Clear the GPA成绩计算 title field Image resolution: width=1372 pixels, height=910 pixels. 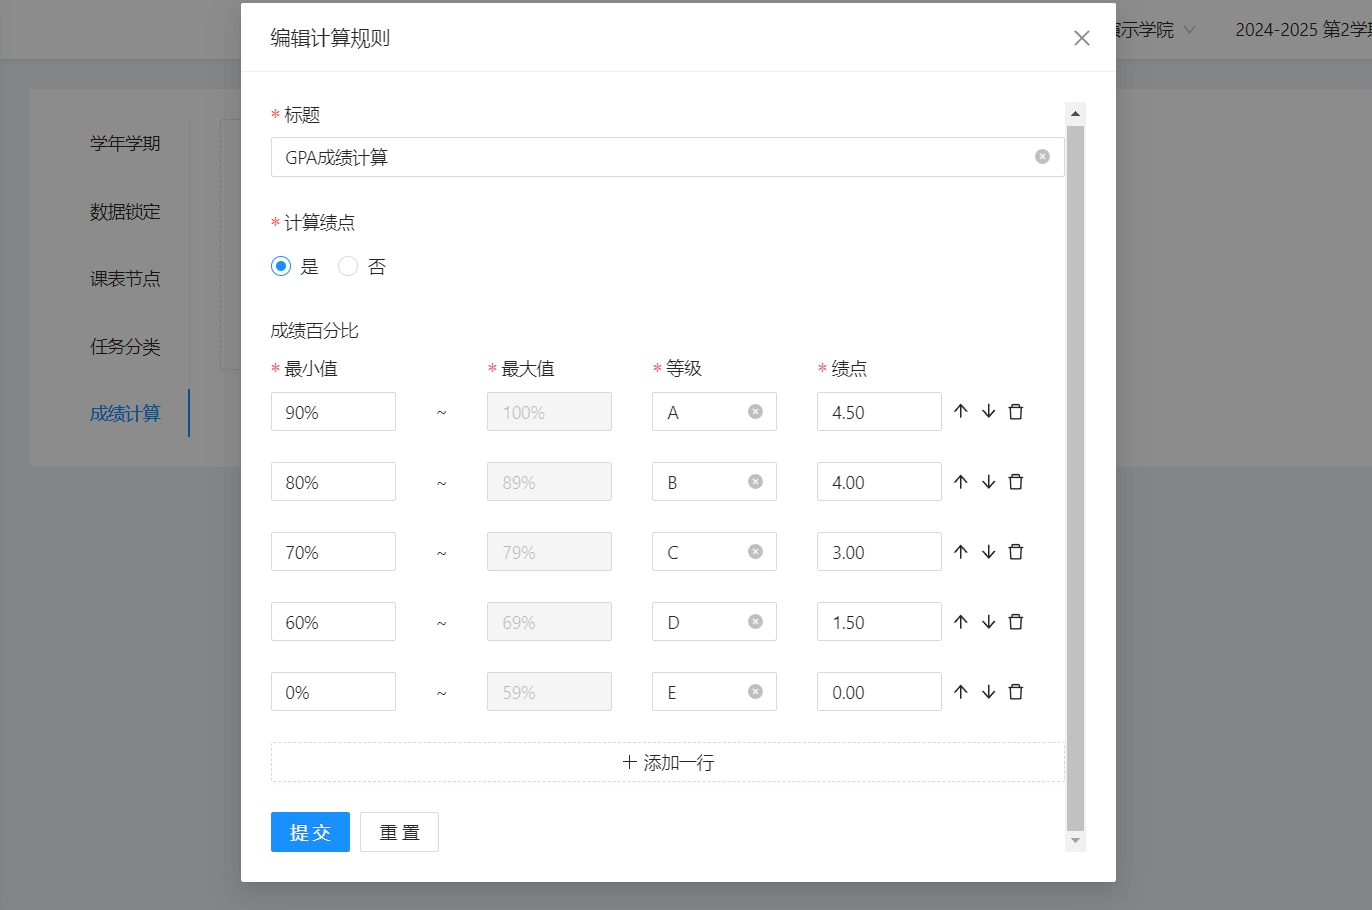pyautogui.click(x=1042, y=157)
